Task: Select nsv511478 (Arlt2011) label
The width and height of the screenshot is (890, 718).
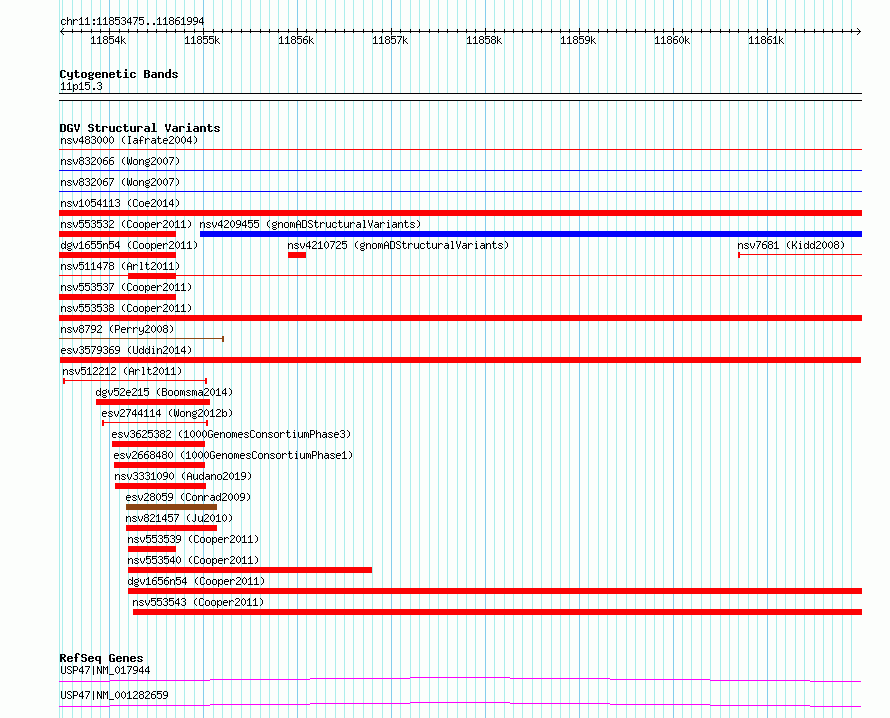Action: (x=120, y=267)
